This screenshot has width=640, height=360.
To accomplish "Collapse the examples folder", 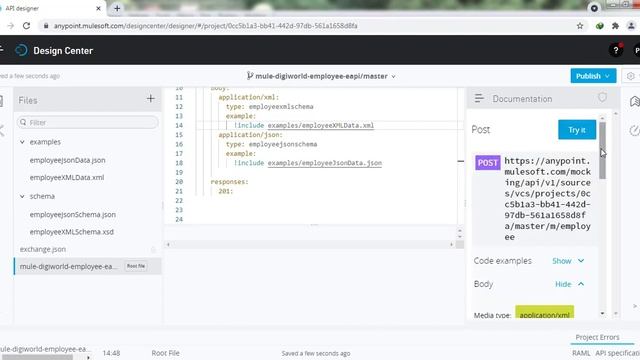I will pos(22,142).
